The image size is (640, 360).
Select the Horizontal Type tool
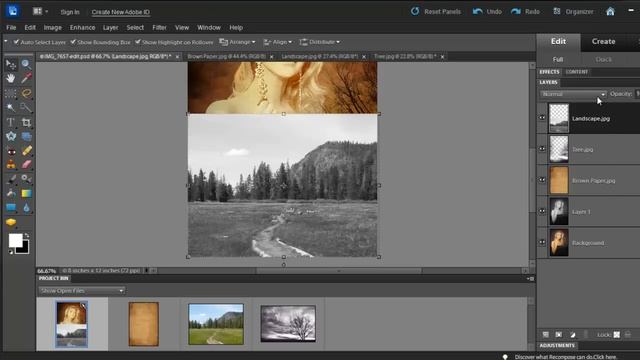11,122
